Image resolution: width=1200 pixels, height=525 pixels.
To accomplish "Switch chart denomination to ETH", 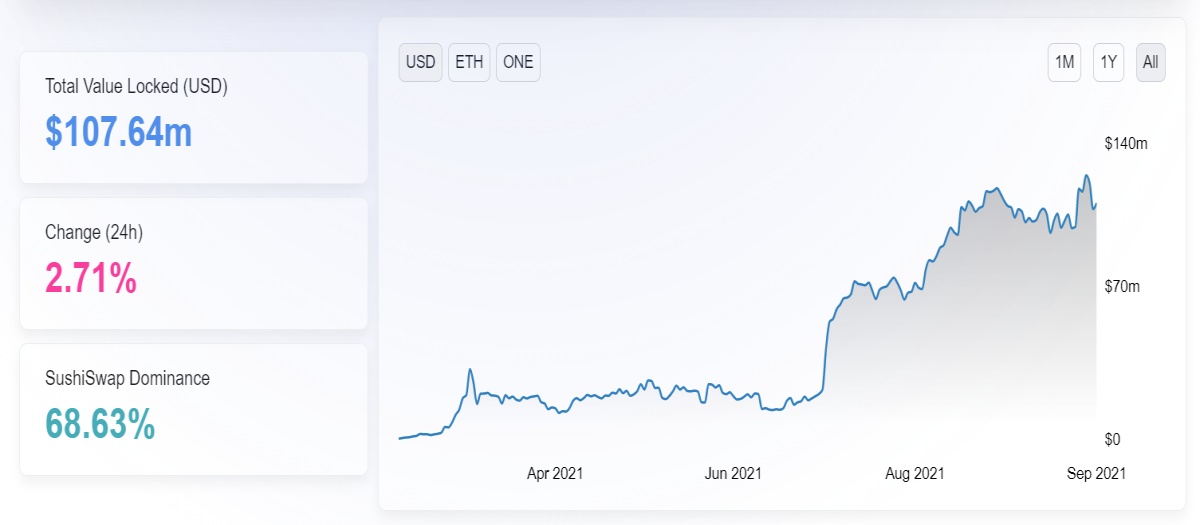I will point(469,62).
